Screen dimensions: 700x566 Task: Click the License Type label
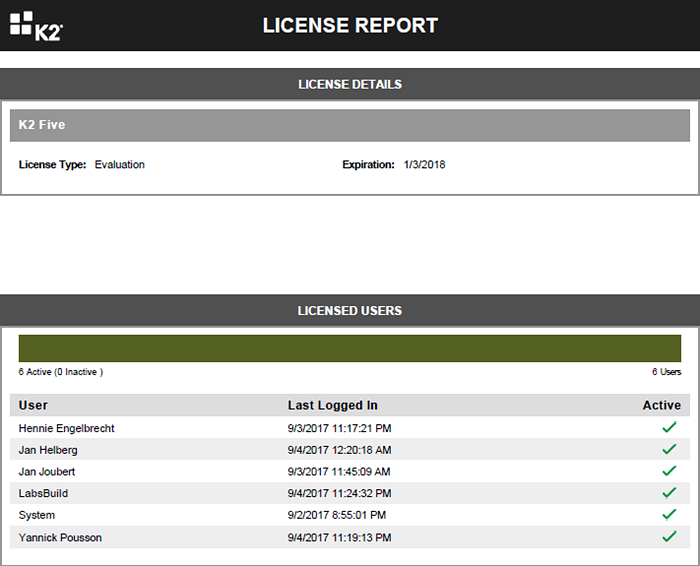click(x=52, y=165)
